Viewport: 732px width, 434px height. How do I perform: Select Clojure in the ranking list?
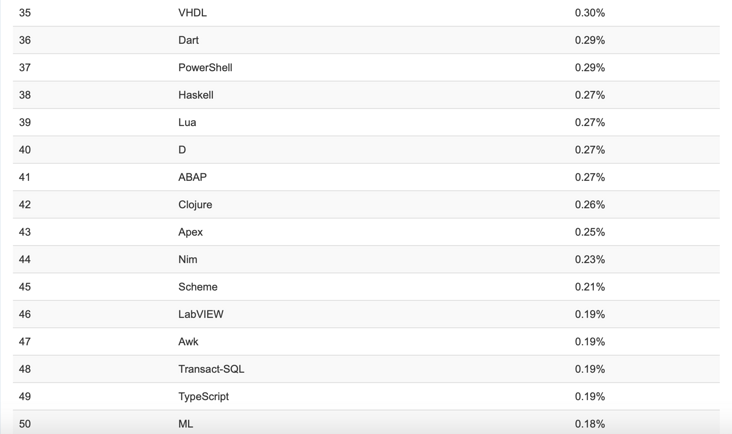(195, 205)
